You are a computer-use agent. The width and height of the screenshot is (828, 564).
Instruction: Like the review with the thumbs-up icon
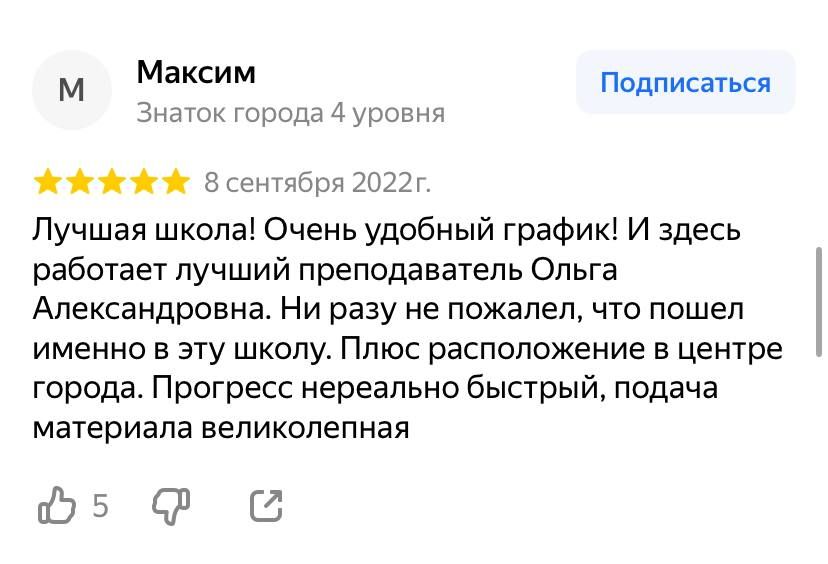point(57,505)
